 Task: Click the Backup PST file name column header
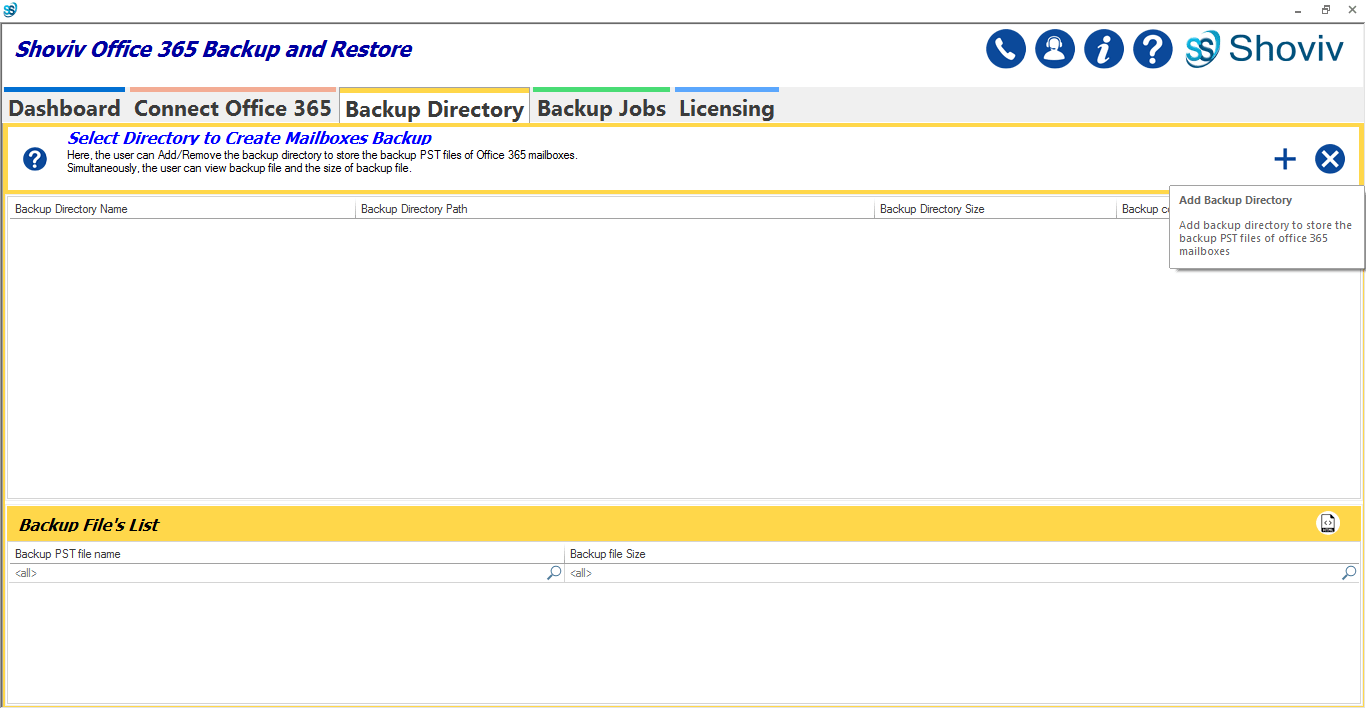pyautogui.click(x=287, y=554)
